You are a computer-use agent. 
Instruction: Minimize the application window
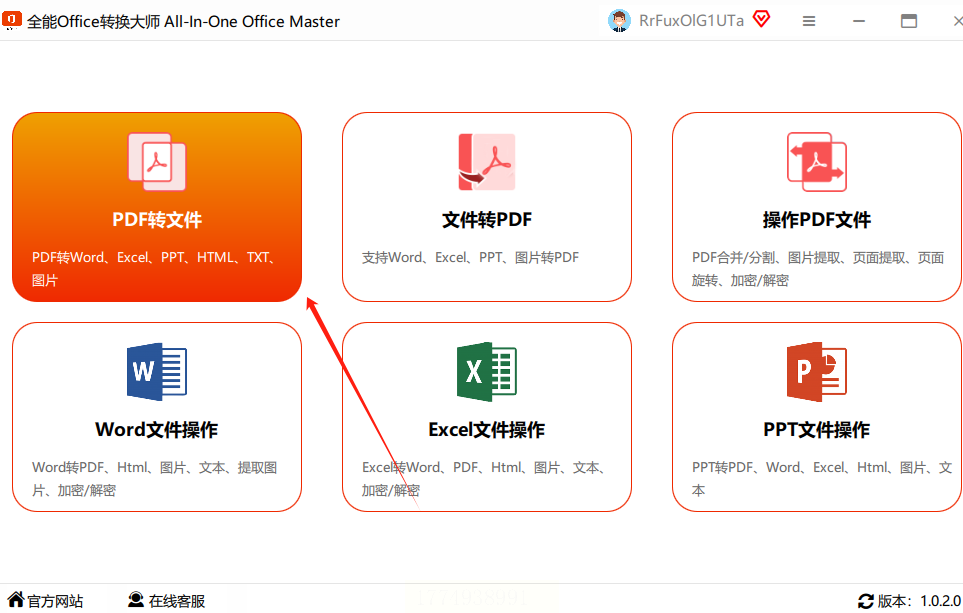(x=859, y=21)
